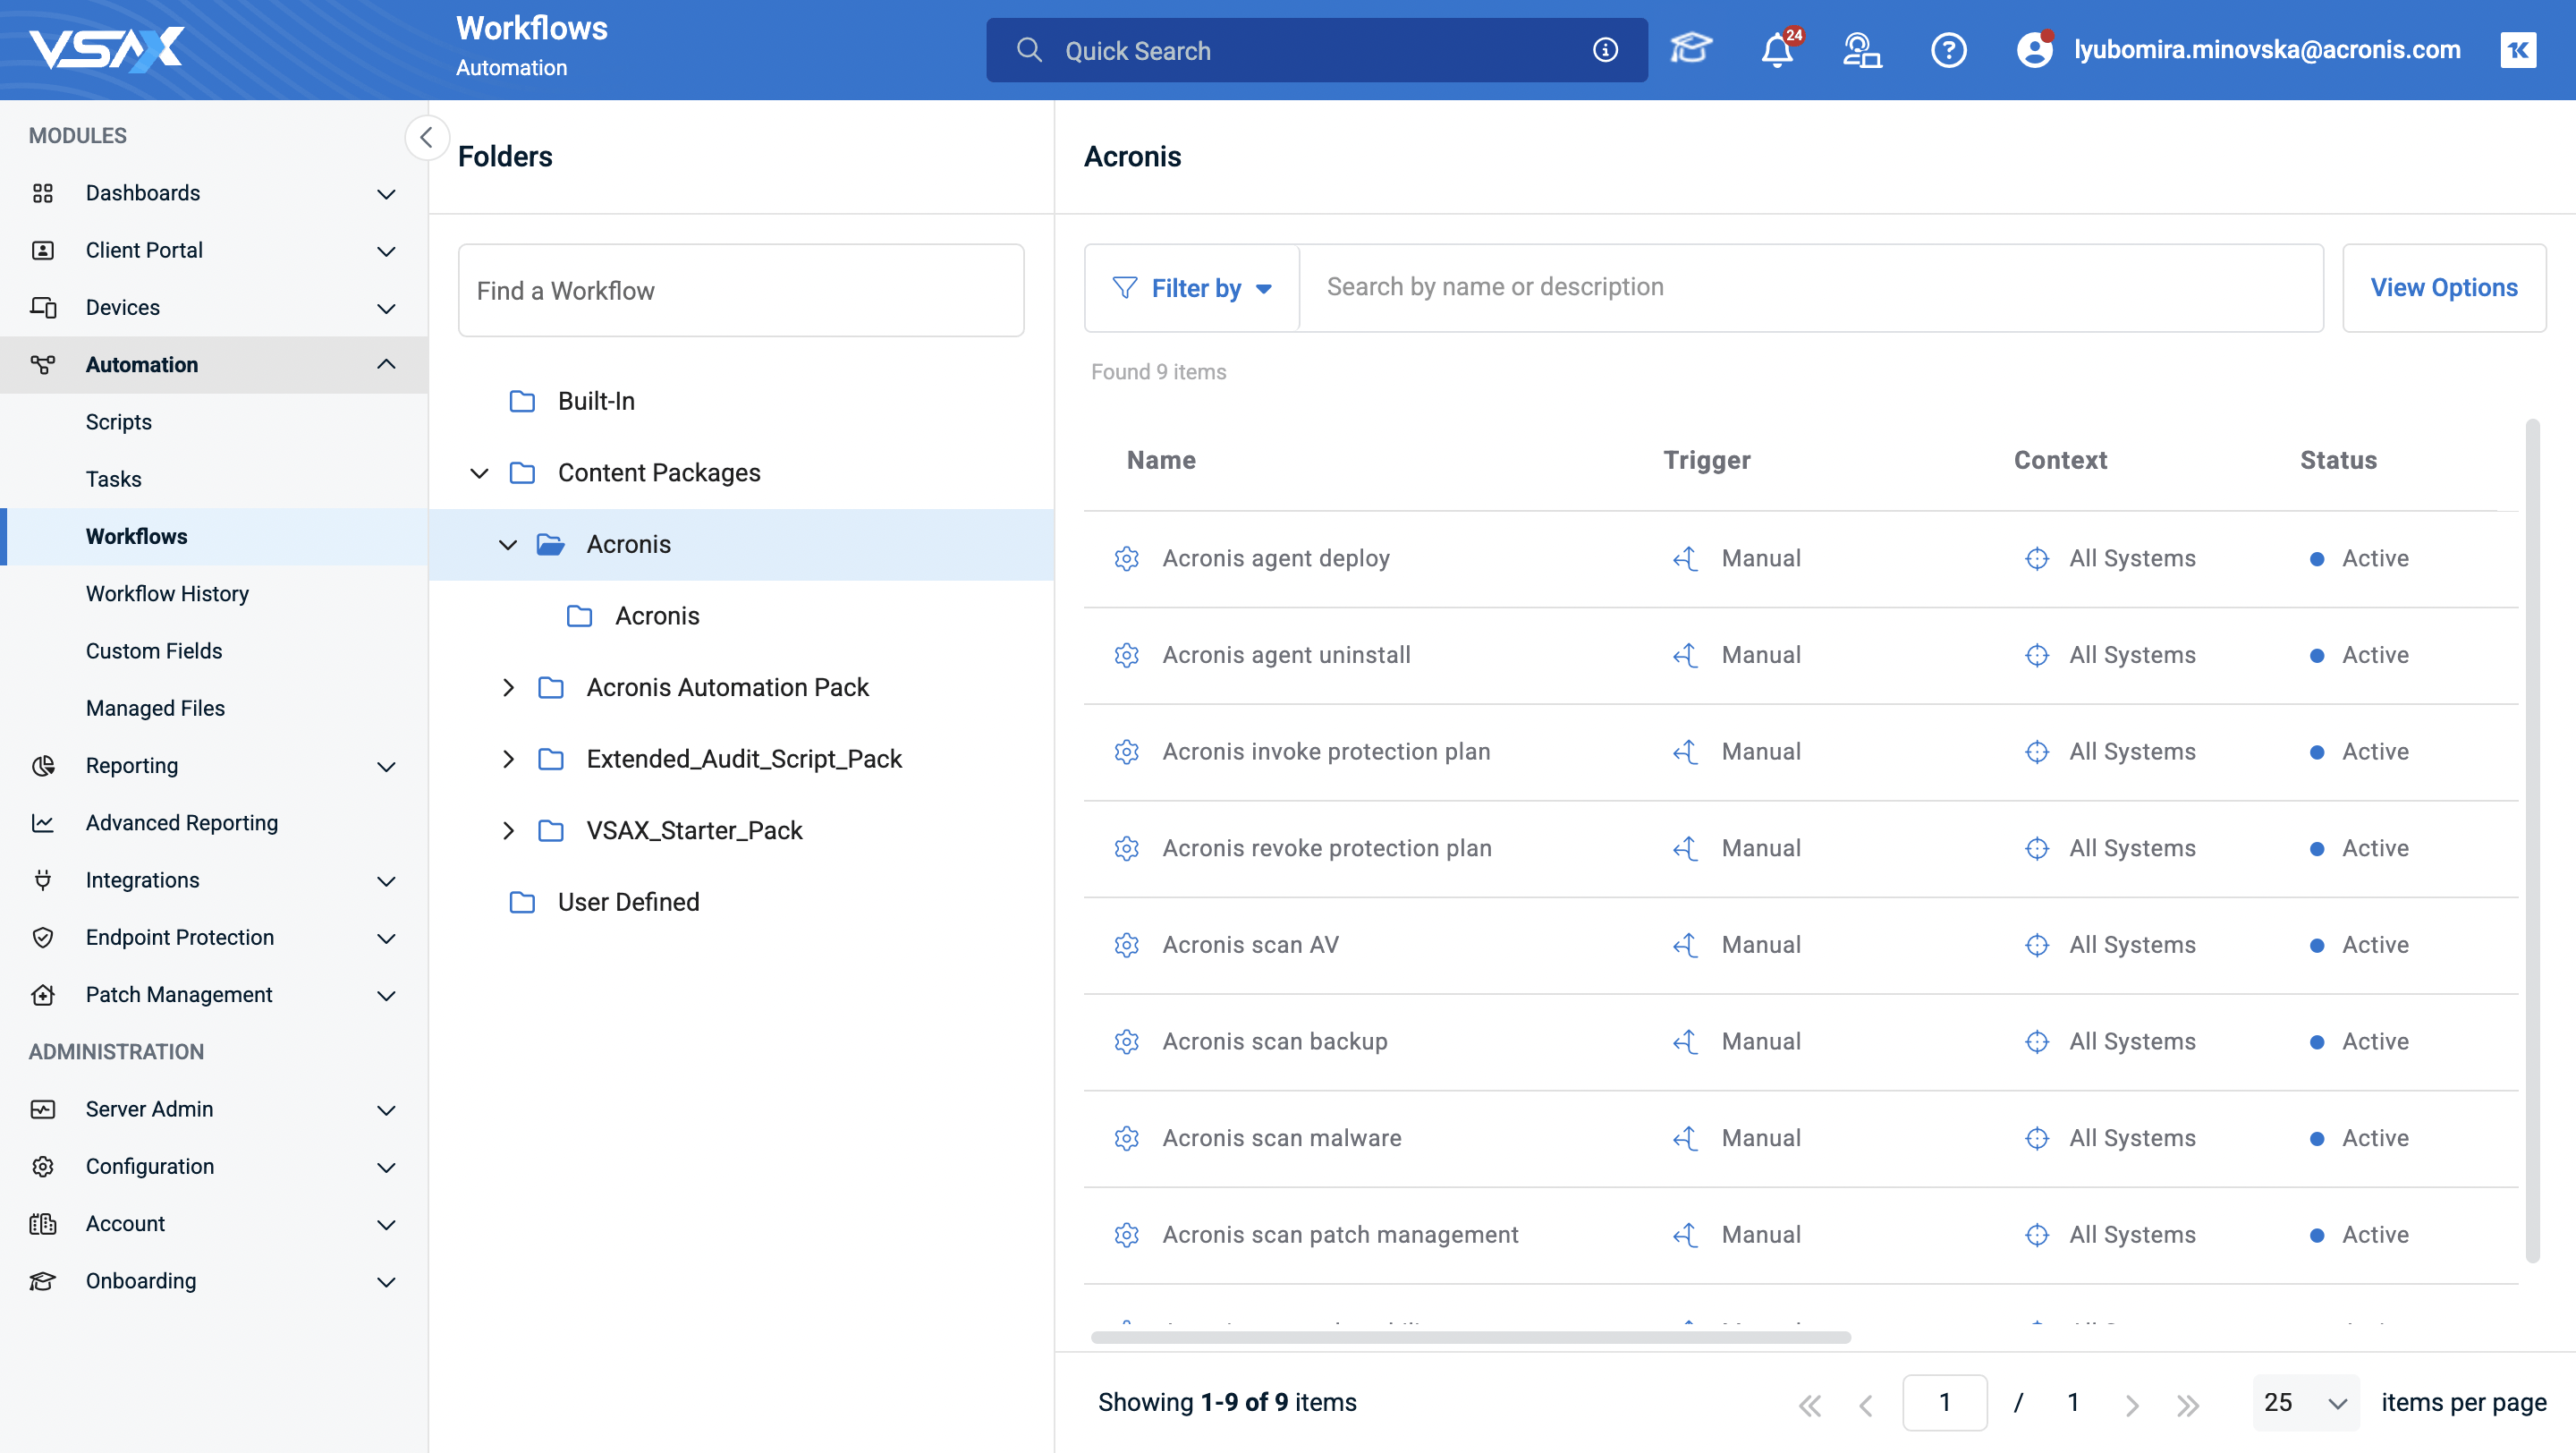Viewport: 2576px width, 1453px height.
Task: Click the Kaseya logo icon top right
Action: coord(2518,50)
